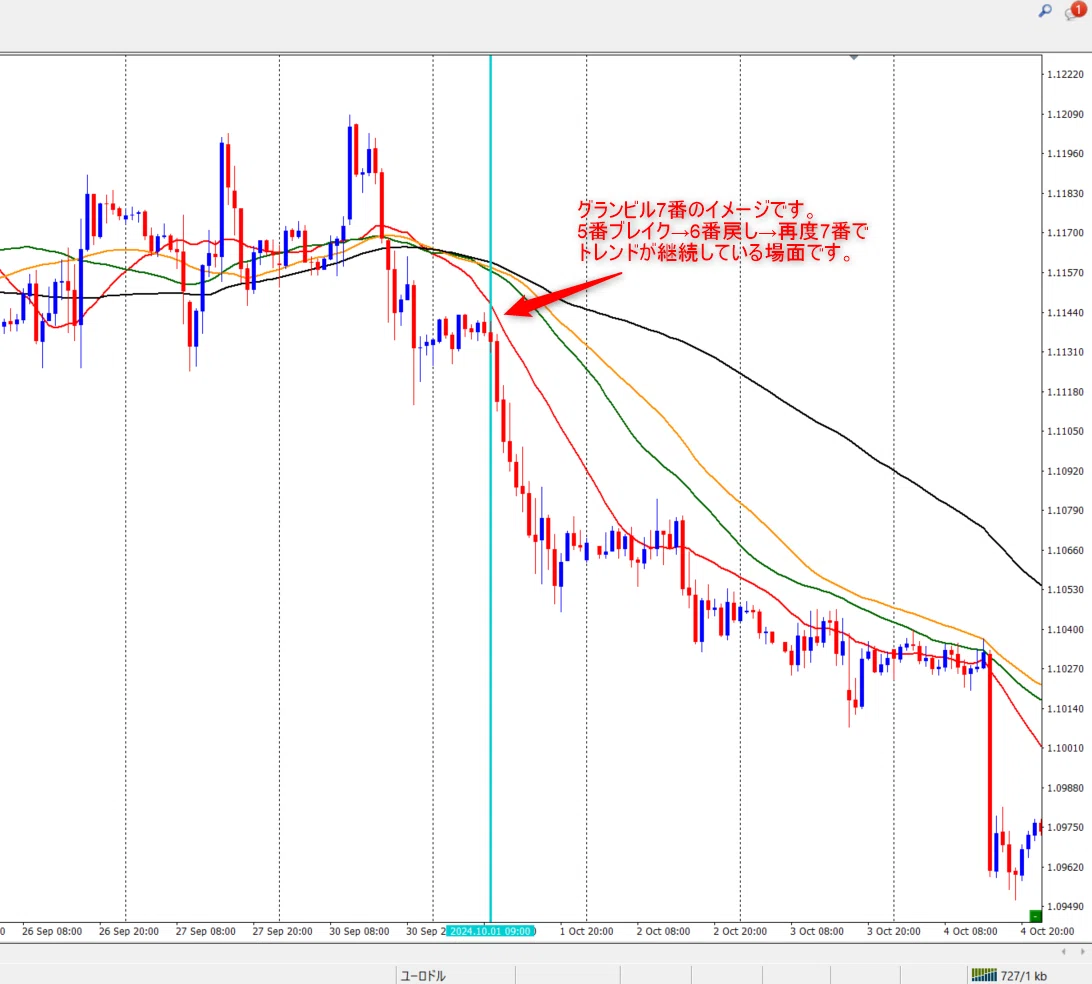Click the 1.11700 price label
The image size is (1092, 984).
pos(1066,233)
